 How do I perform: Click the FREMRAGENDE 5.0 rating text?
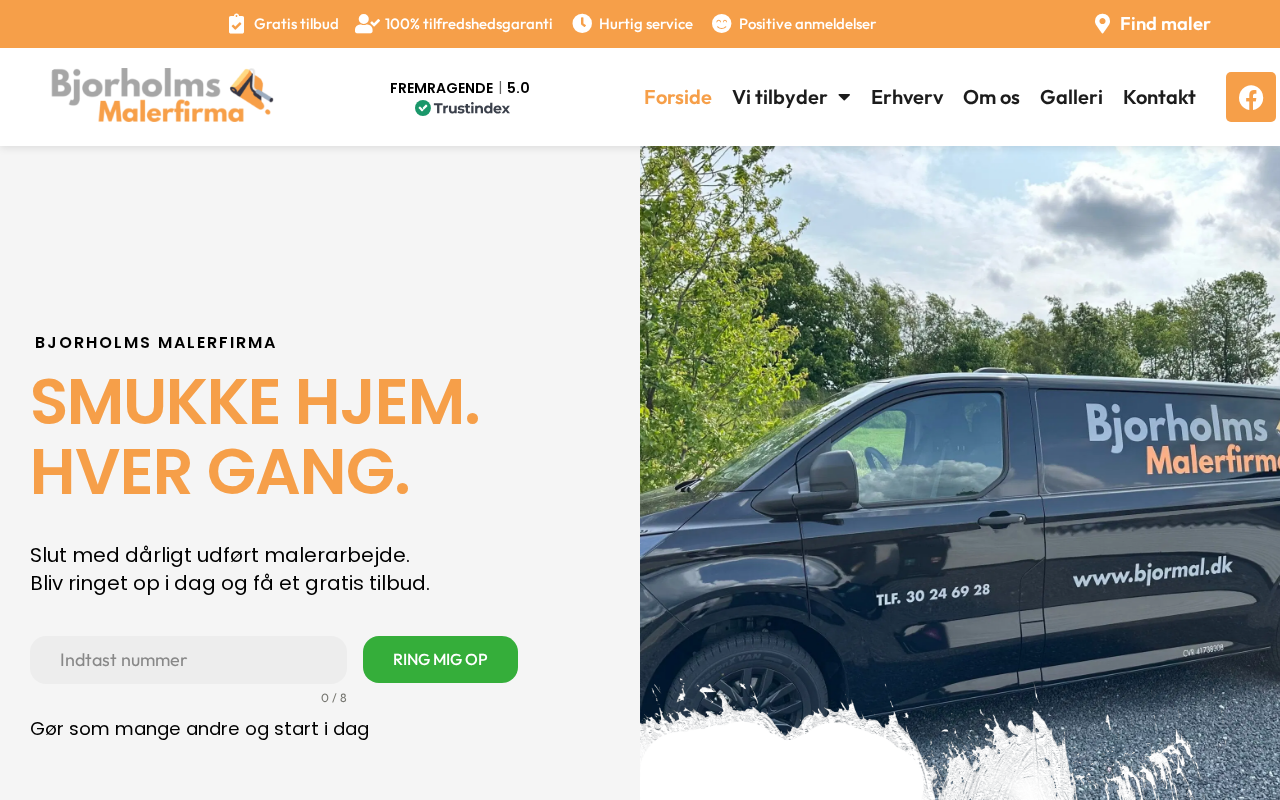(x=460, y=88)
